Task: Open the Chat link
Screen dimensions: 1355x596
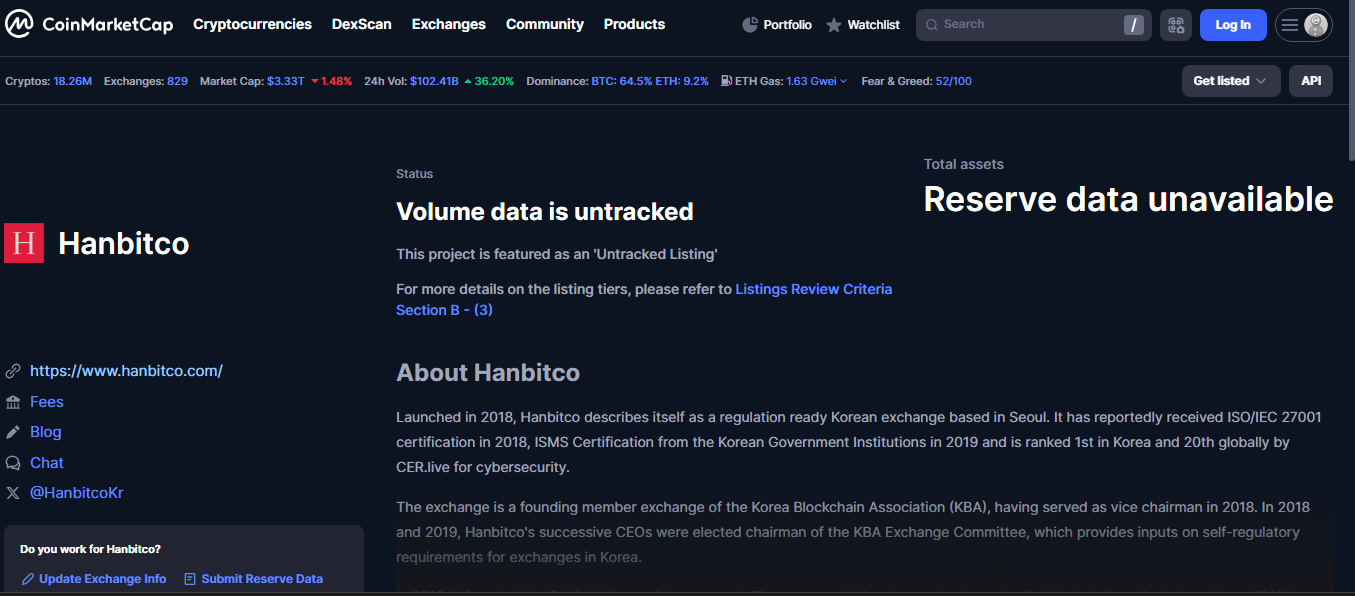Action: click(x=47, y=463)
